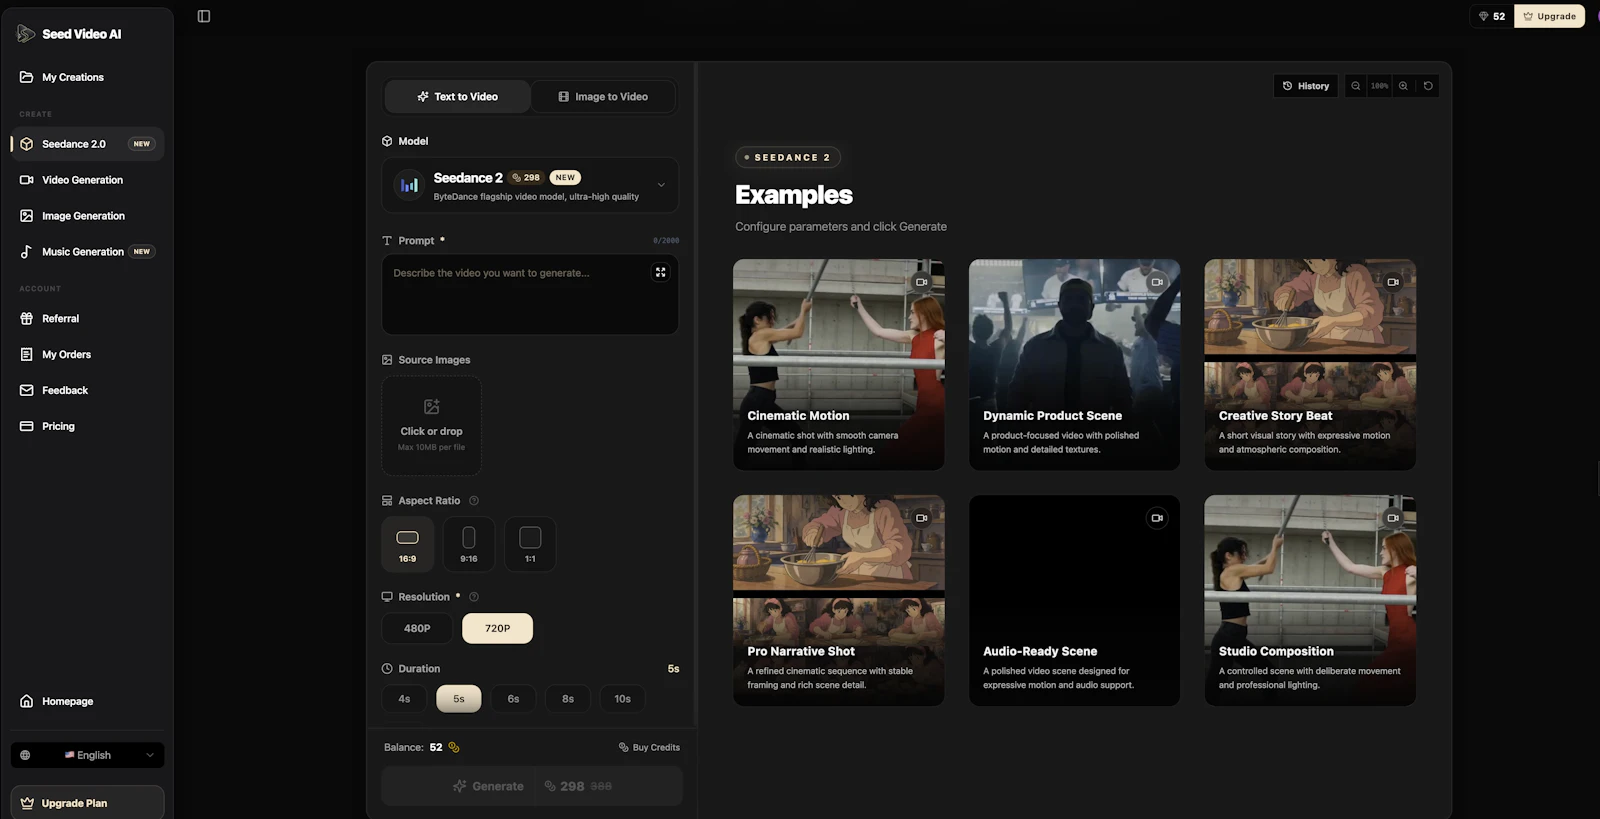Open the Music Generation page
Screen dimensions: 1600x819
click(x=87, y=252)
